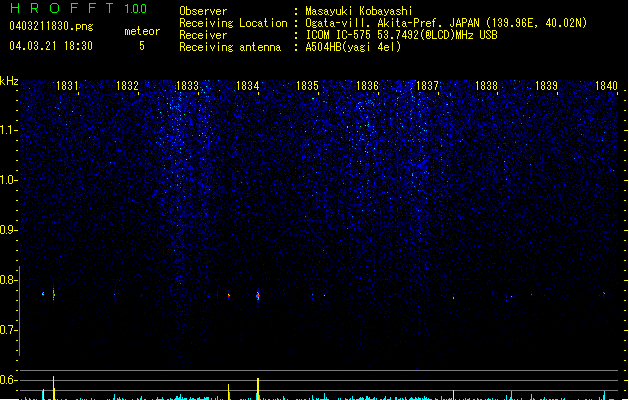Click the 0.6 kHz axis label
Screen dimensions: 629x400
coord(8,380)
